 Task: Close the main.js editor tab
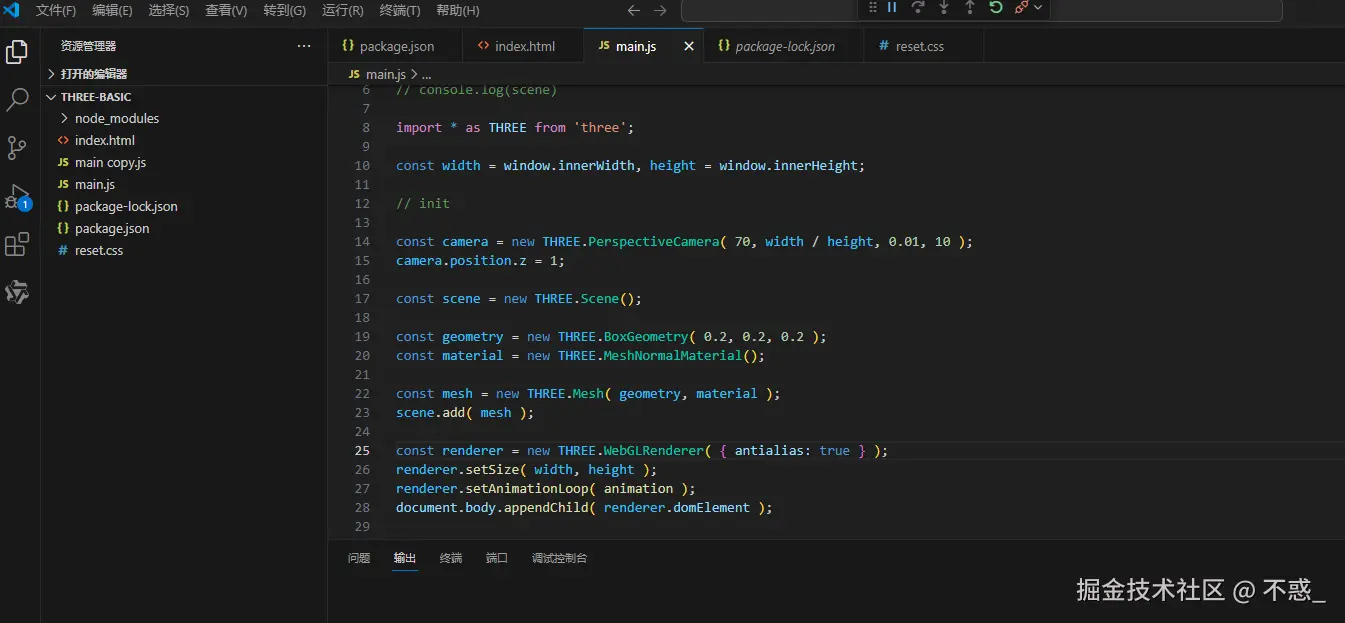tap(689, 46)
